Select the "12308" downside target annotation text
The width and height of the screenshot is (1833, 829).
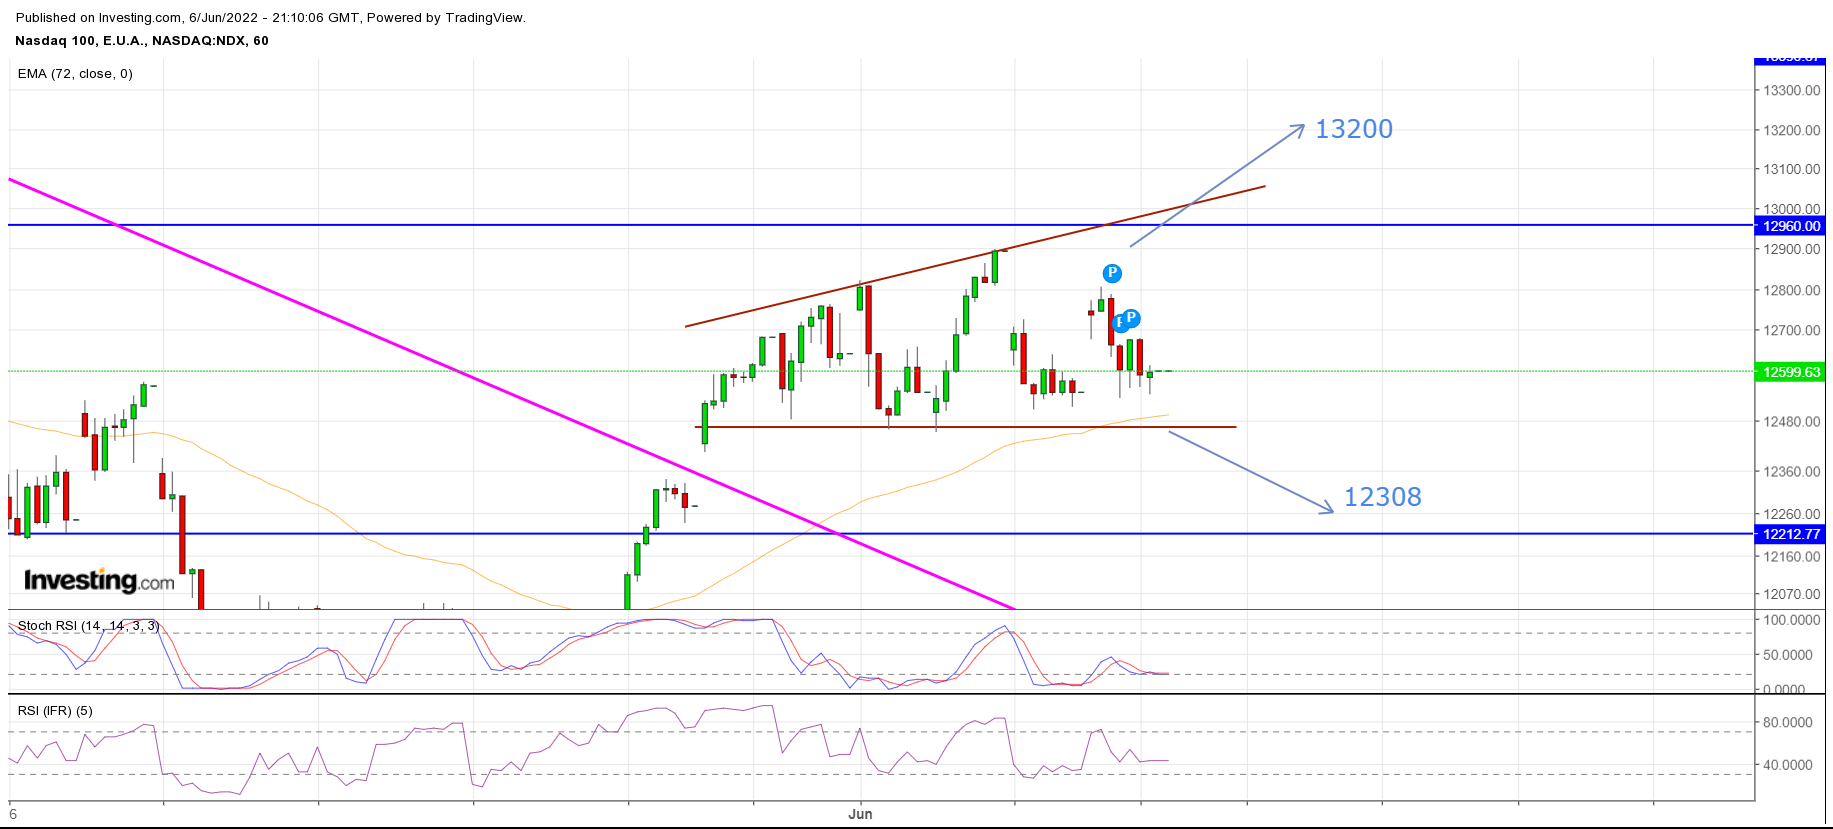tap(1382, 498)
